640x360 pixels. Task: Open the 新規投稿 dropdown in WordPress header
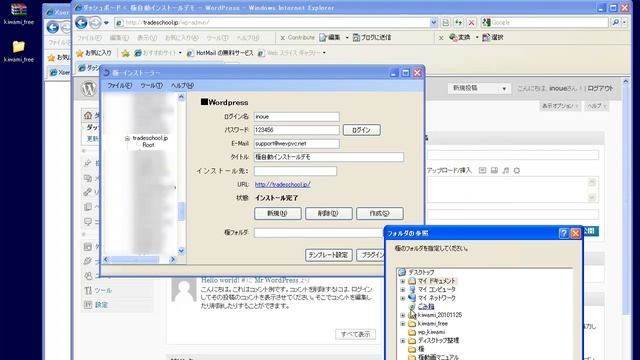[479, 89]
